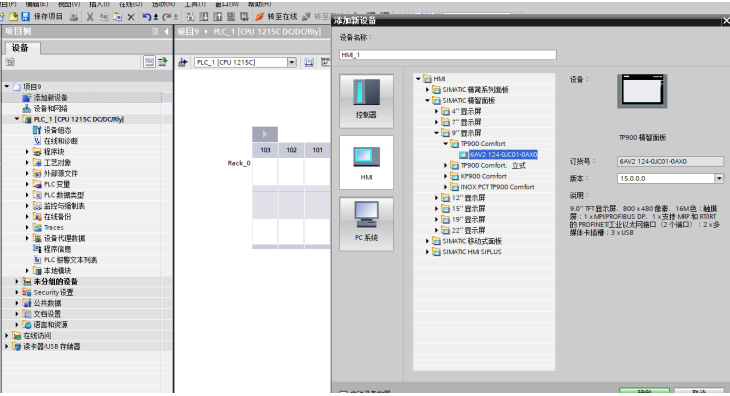The image size is (730, 396).
Task: Collapse PLC_1 [CPU 1215C DC/DC/Rly] node
Action: pos(17,119)
